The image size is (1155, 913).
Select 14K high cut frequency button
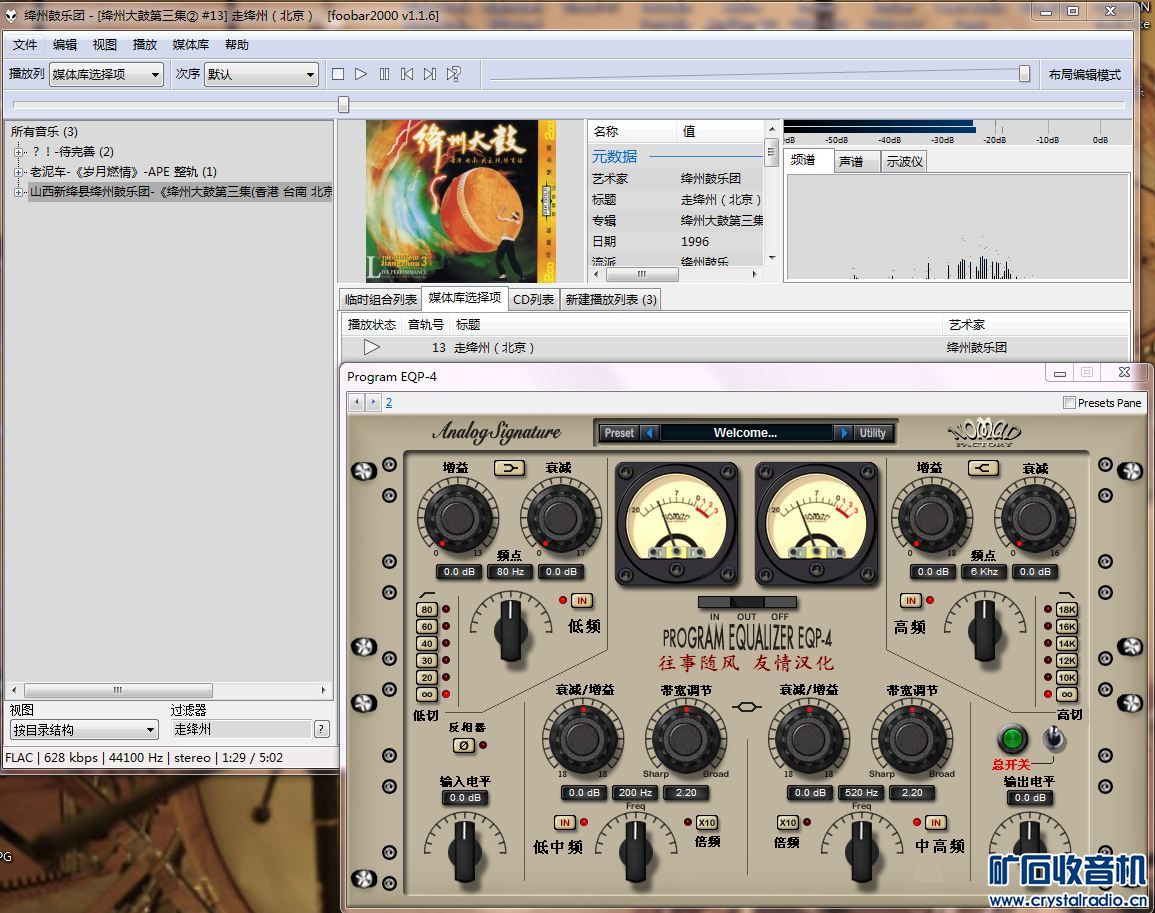(1067, 643)
